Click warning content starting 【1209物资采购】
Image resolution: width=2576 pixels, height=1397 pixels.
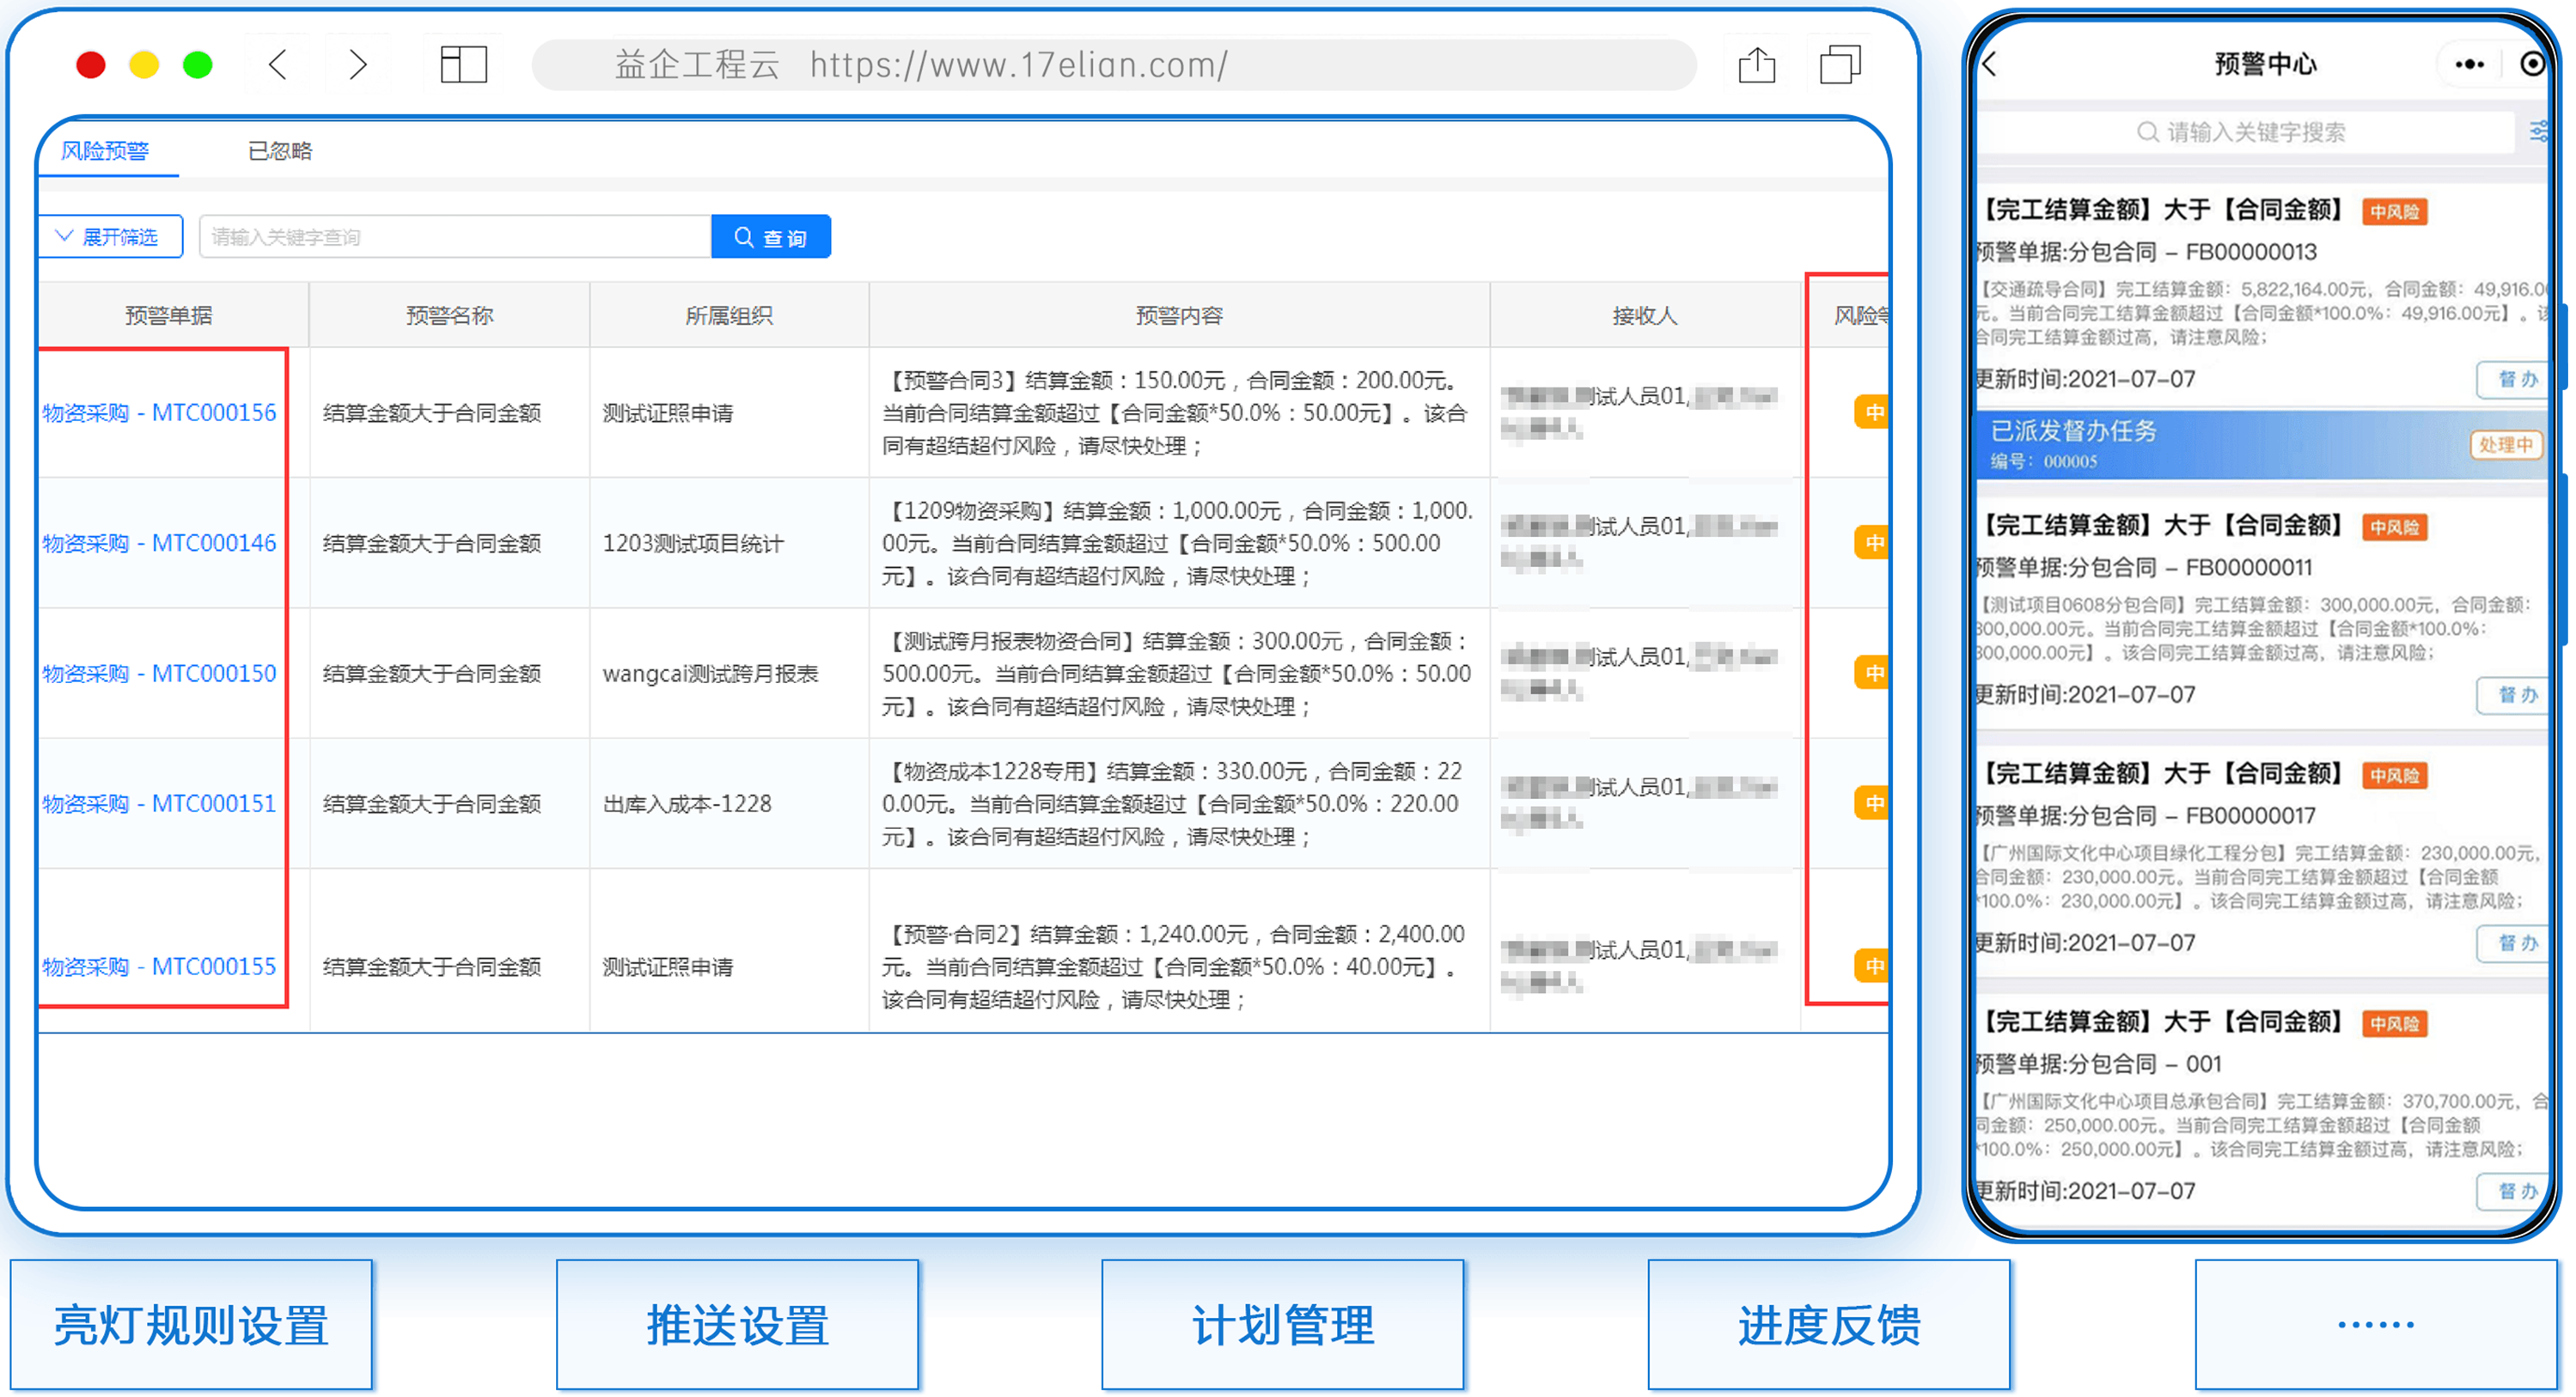click(1176, 543)
